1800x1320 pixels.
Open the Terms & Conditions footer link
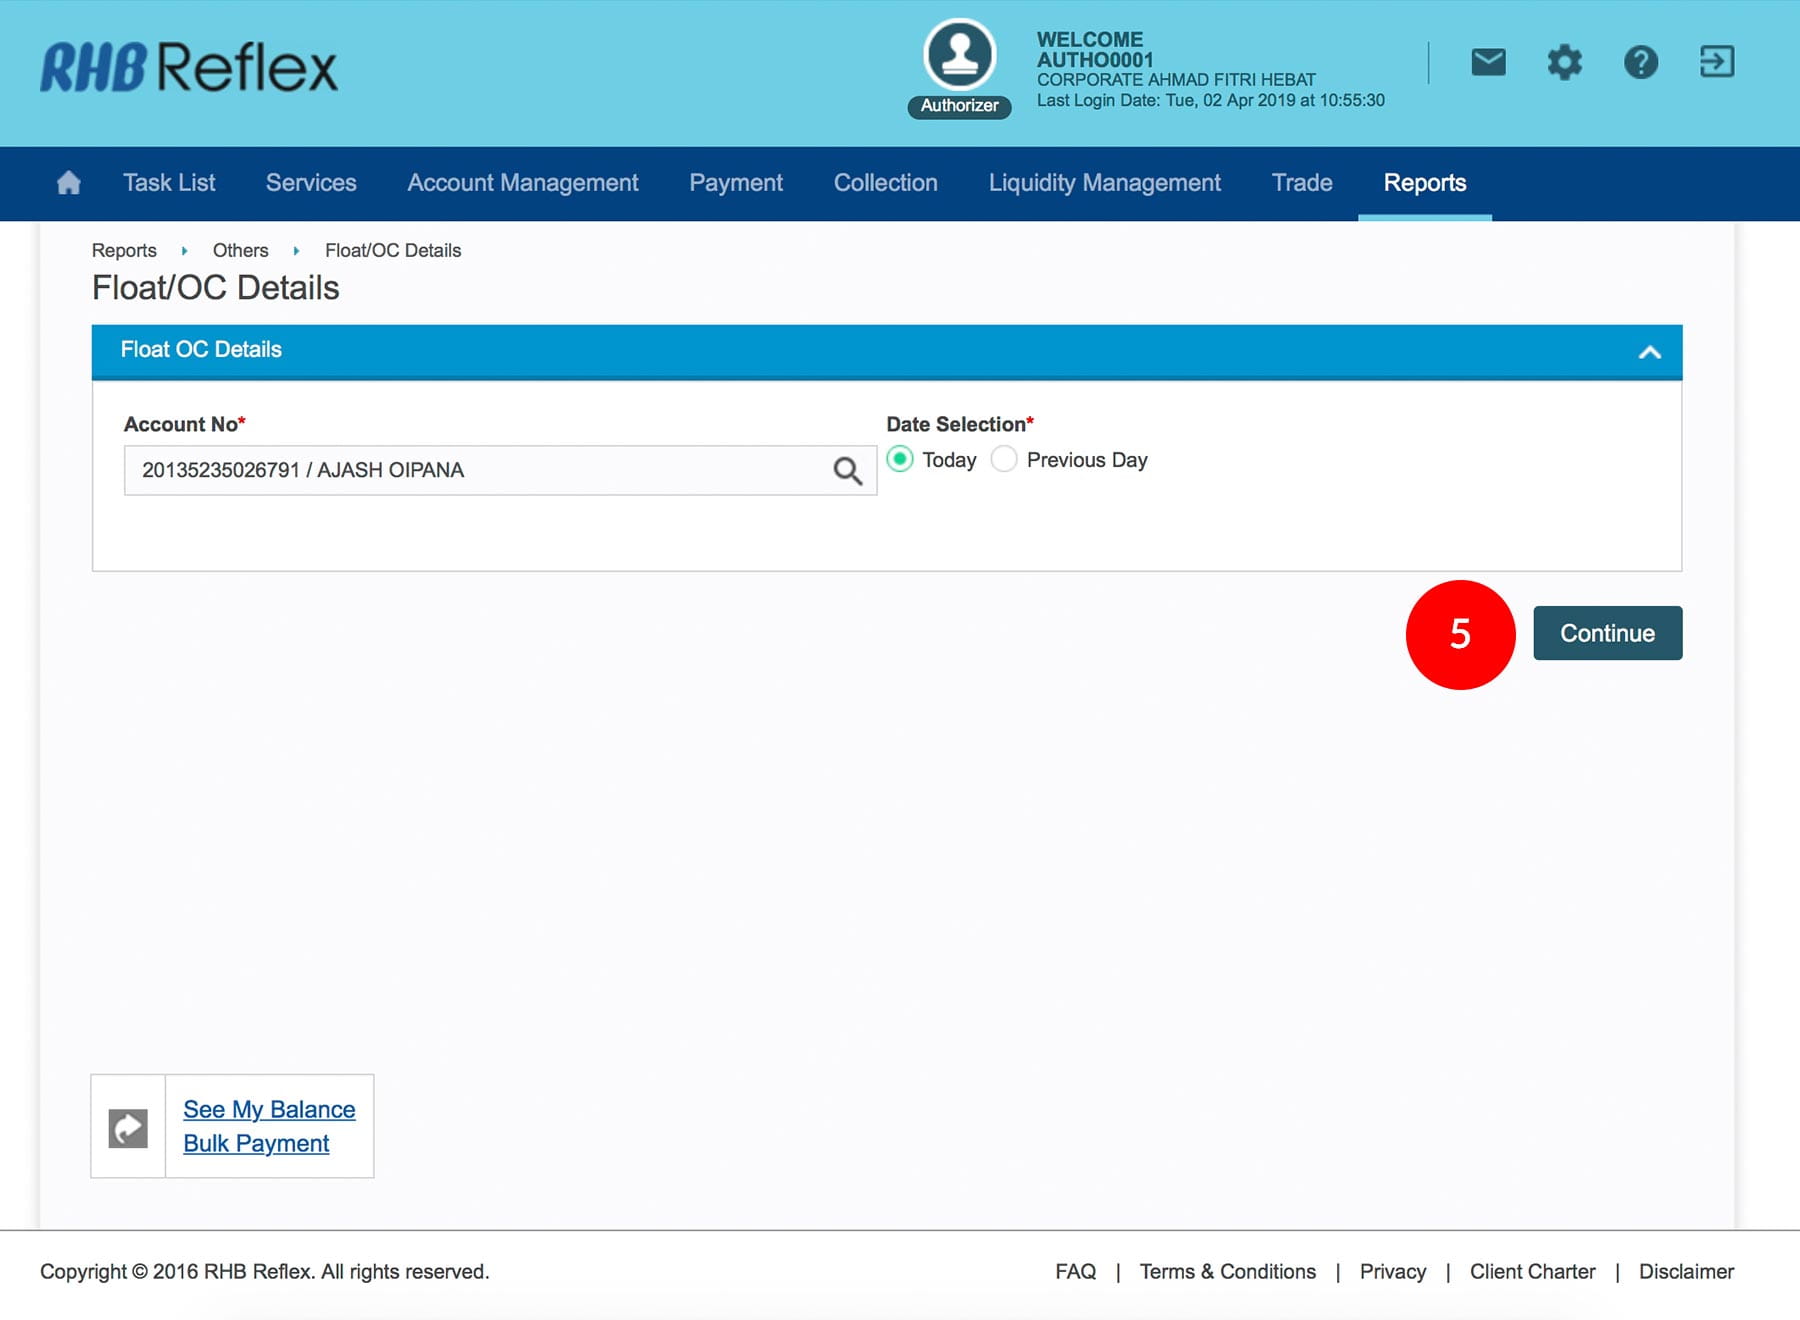tap(1227, 1271)
